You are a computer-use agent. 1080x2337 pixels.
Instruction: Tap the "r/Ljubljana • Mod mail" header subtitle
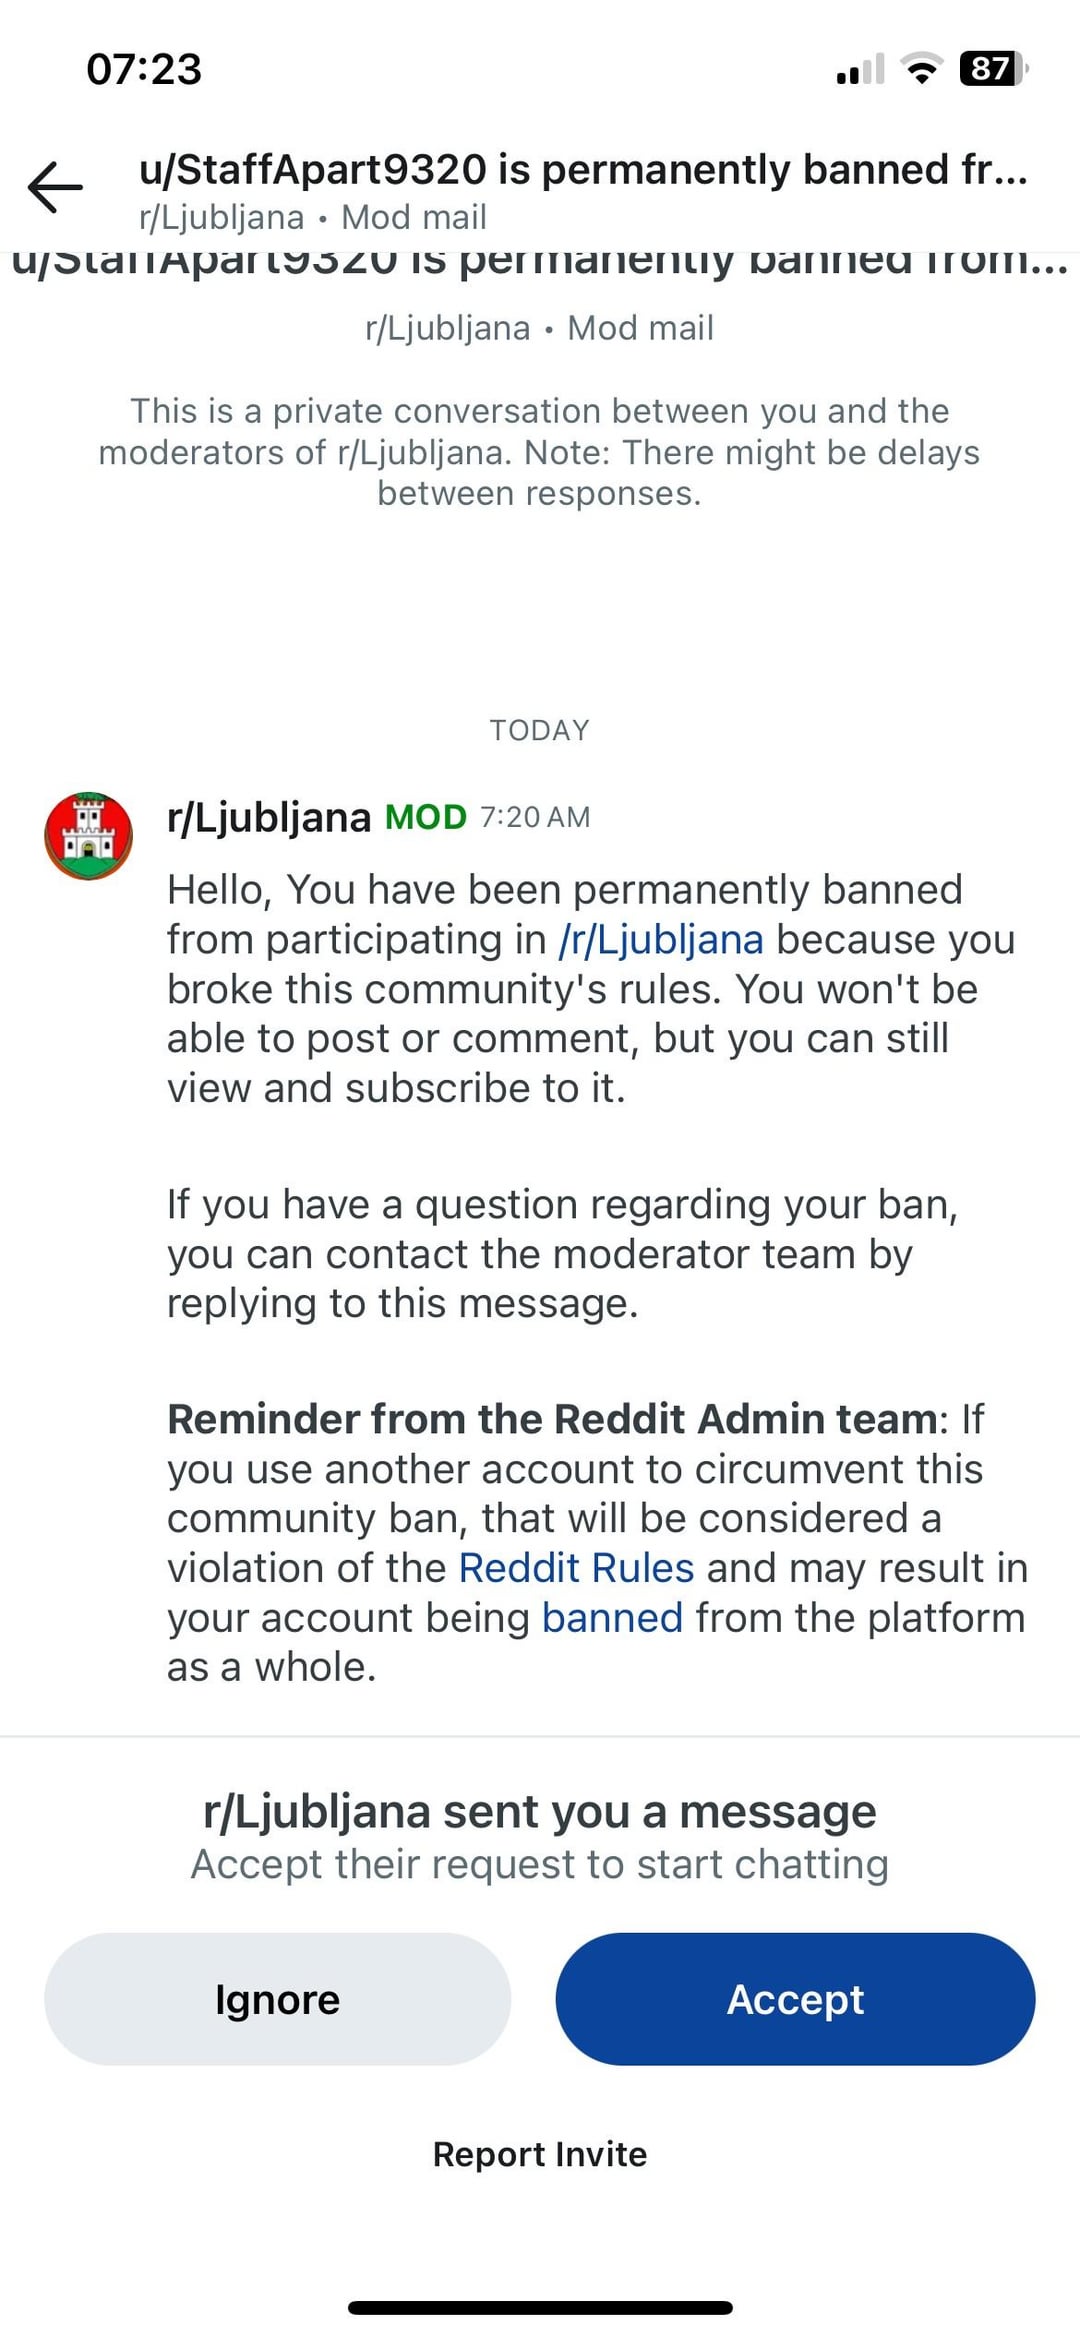click(313, 217)
